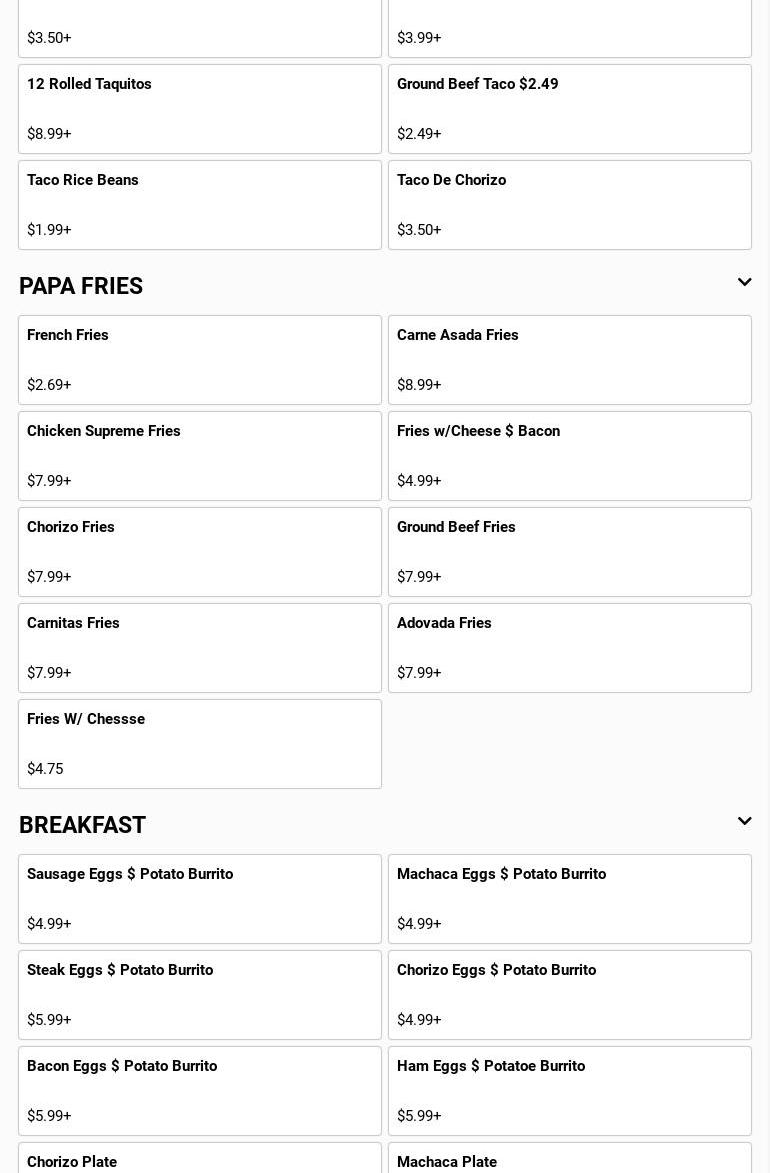Screen dimensions: 770x1173
Task: Open the French Fries menu item
Action: [200, 360]
